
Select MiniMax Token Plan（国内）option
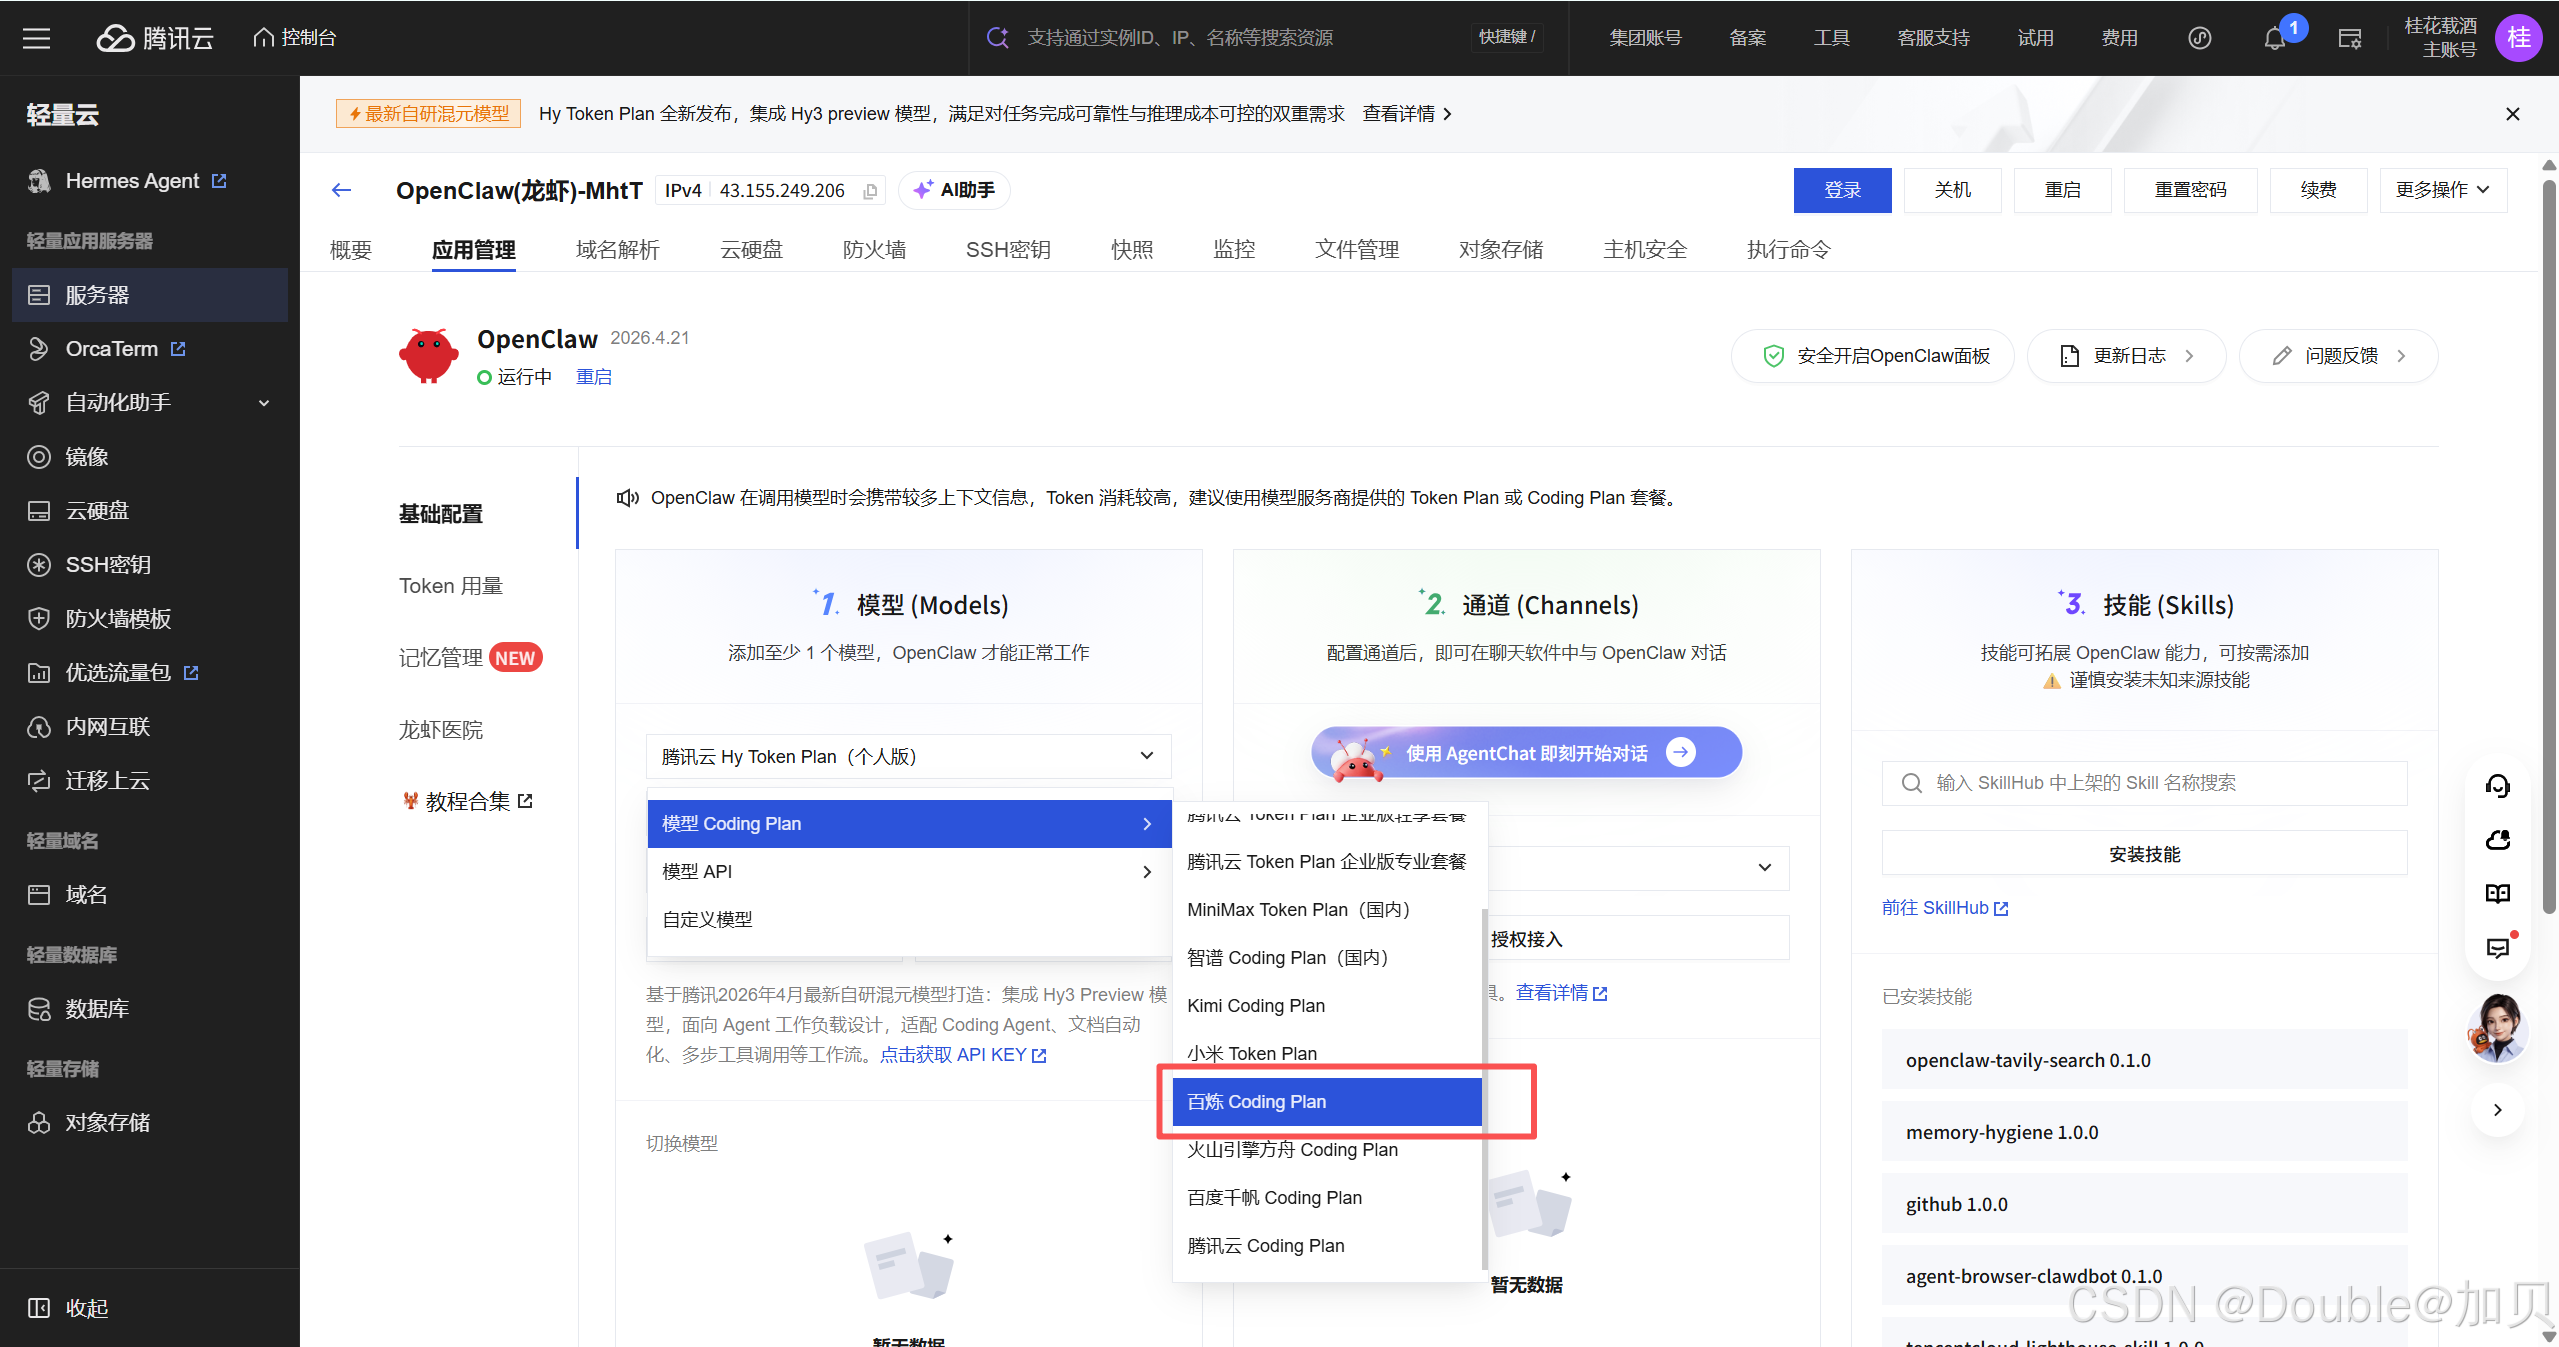point(1326,910)
